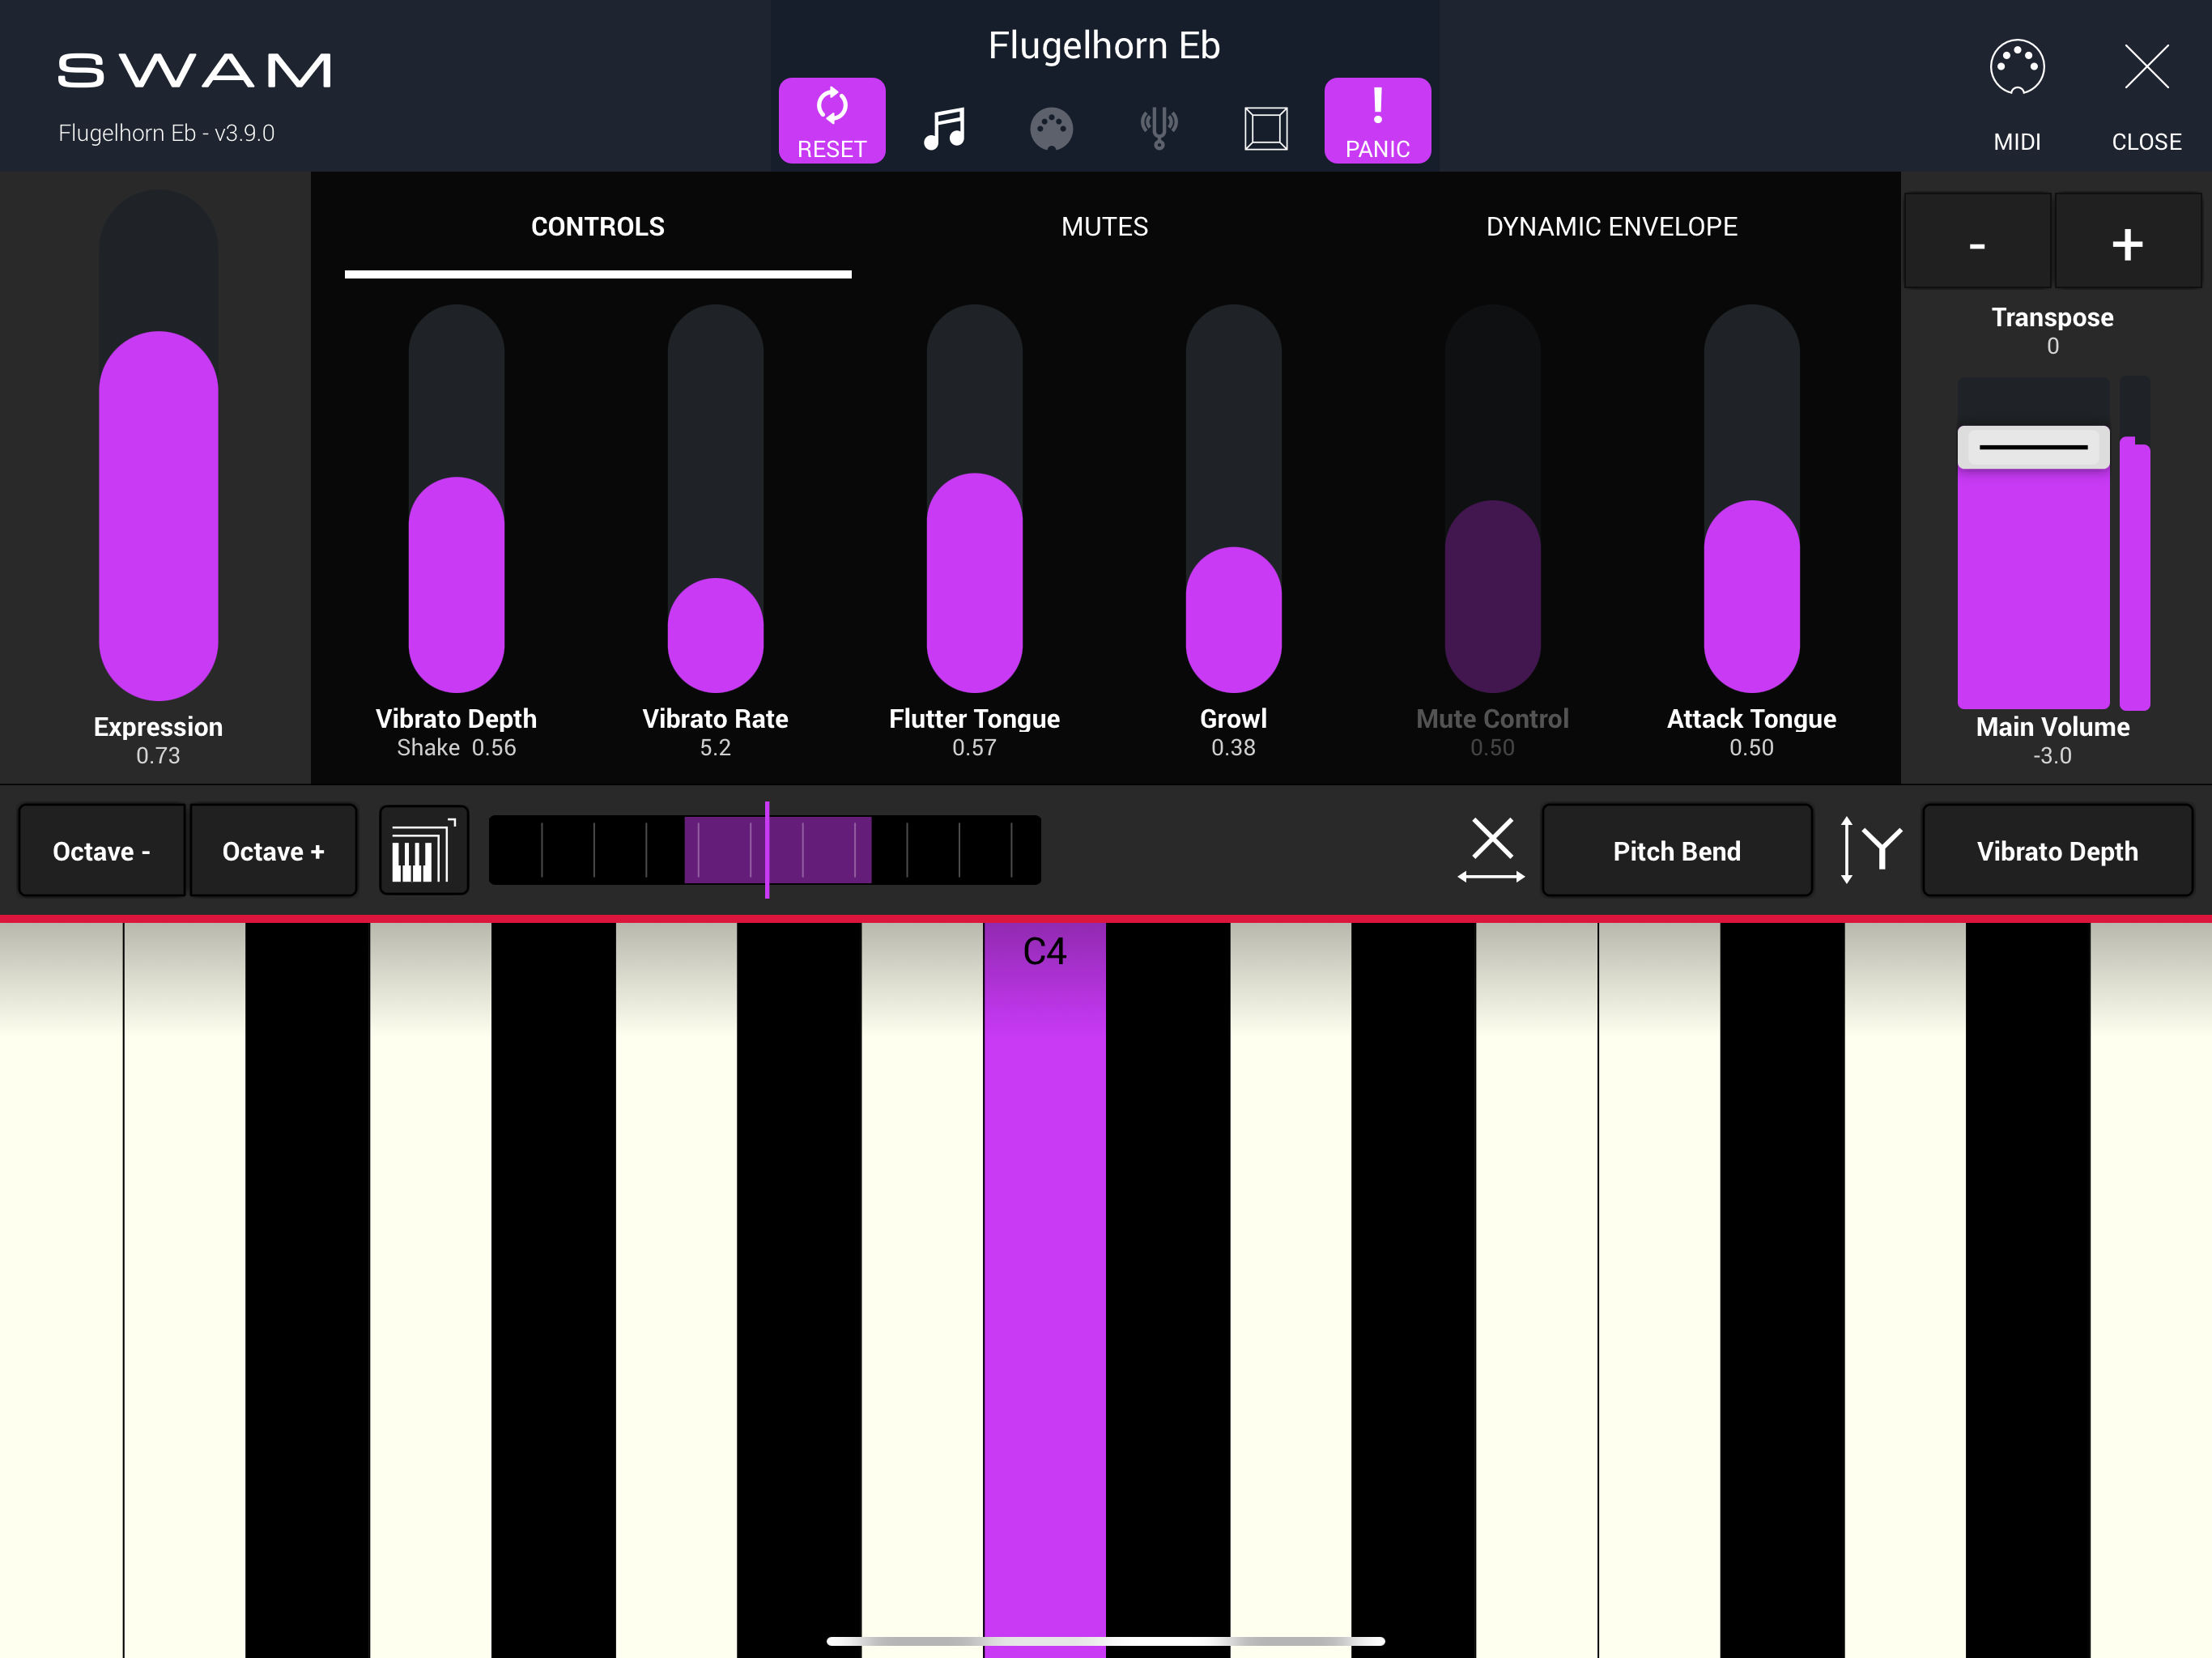Click the version text Flugelhorn Eb - v3.9.0
The height and width of the screenshot is (1658, 2212).
tap(166, 133)
